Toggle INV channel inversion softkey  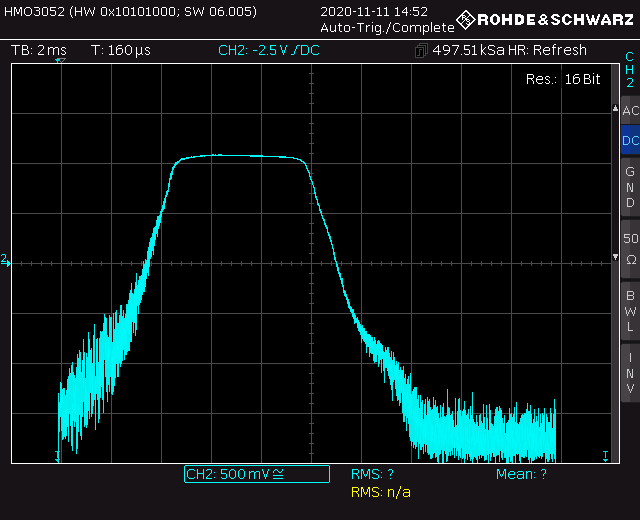point(629,373)
